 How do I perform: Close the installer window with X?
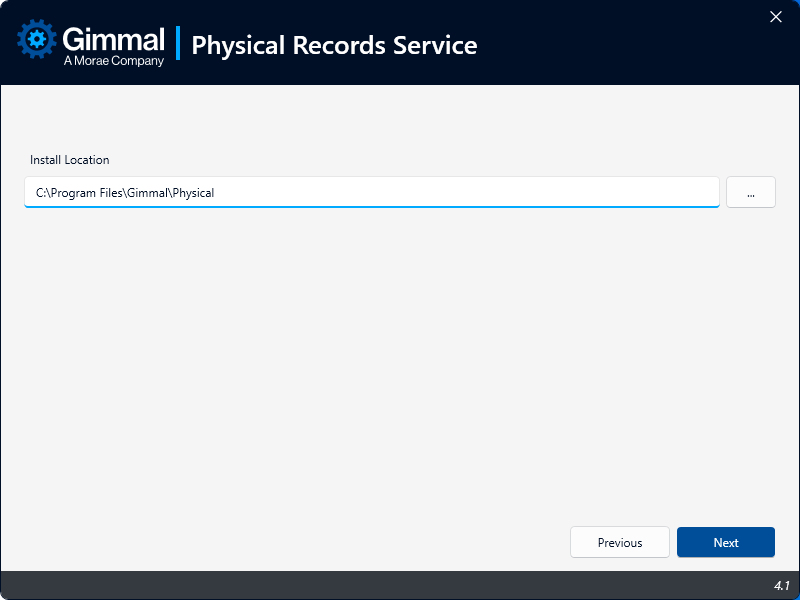coord(776,16)
